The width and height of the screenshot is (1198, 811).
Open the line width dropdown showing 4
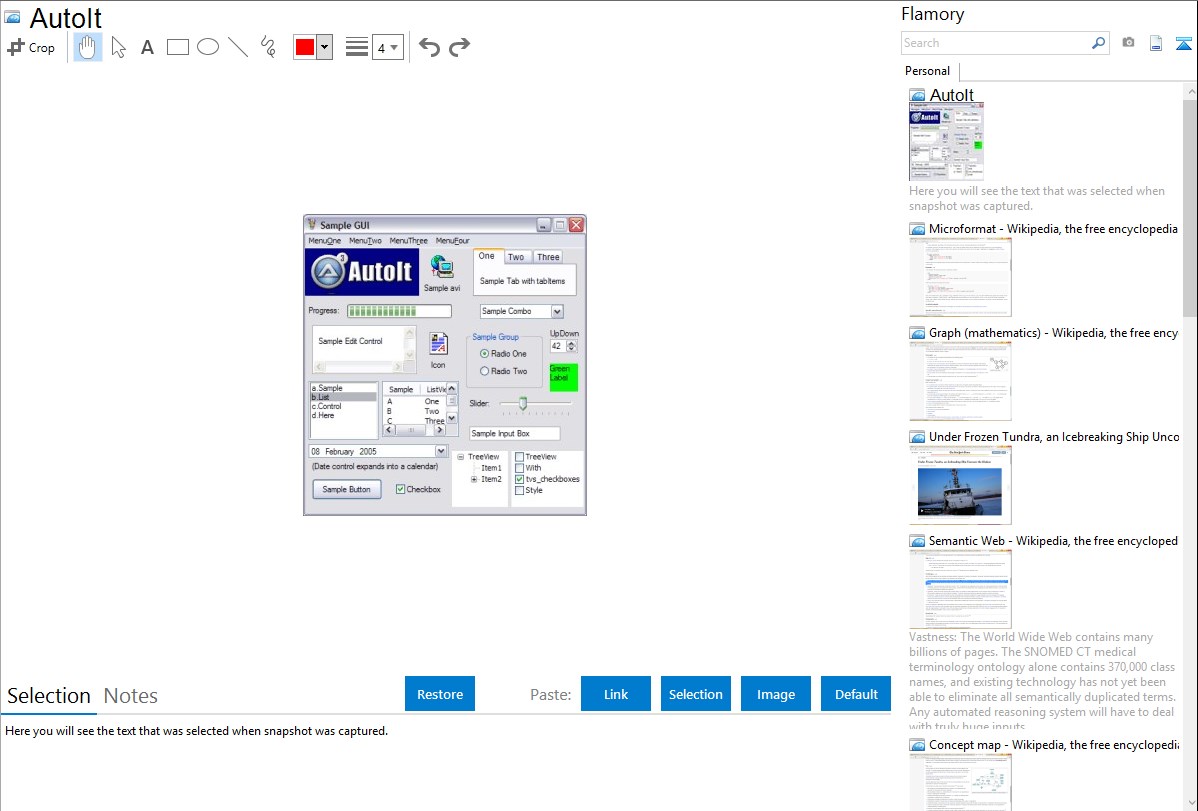click(x=387, y=47)
